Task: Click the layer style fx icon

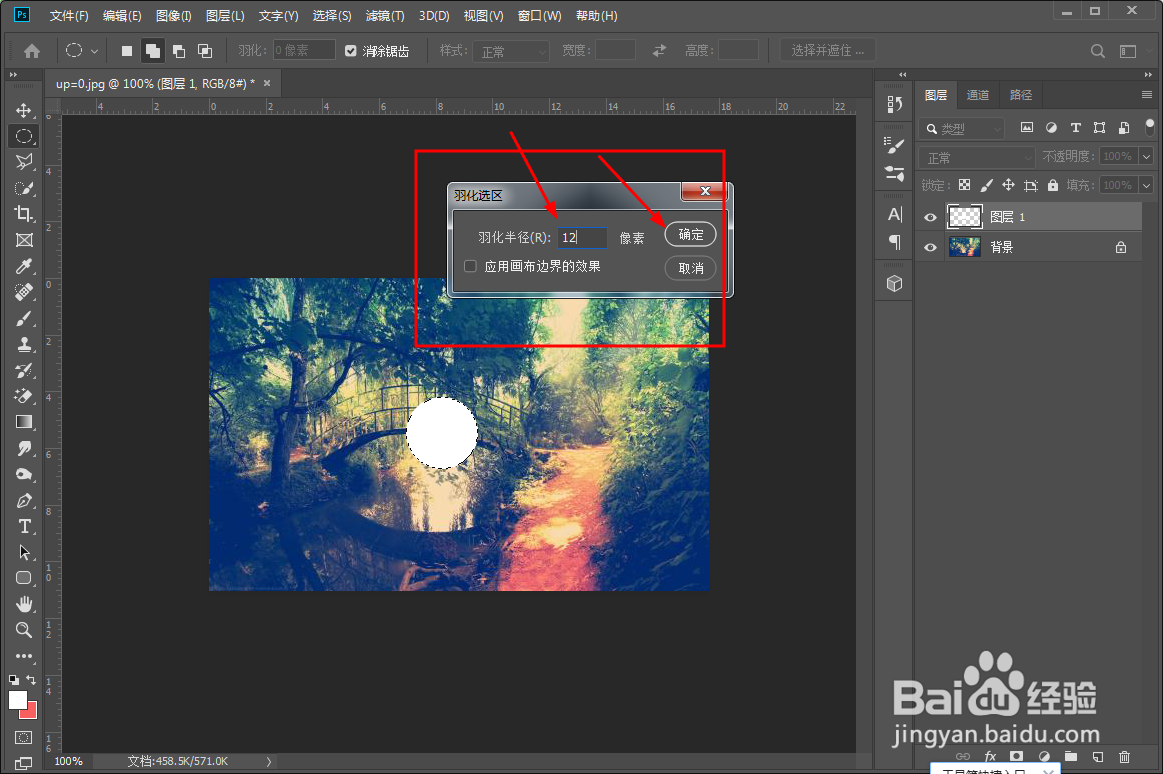Action: (x=990, y=757)
